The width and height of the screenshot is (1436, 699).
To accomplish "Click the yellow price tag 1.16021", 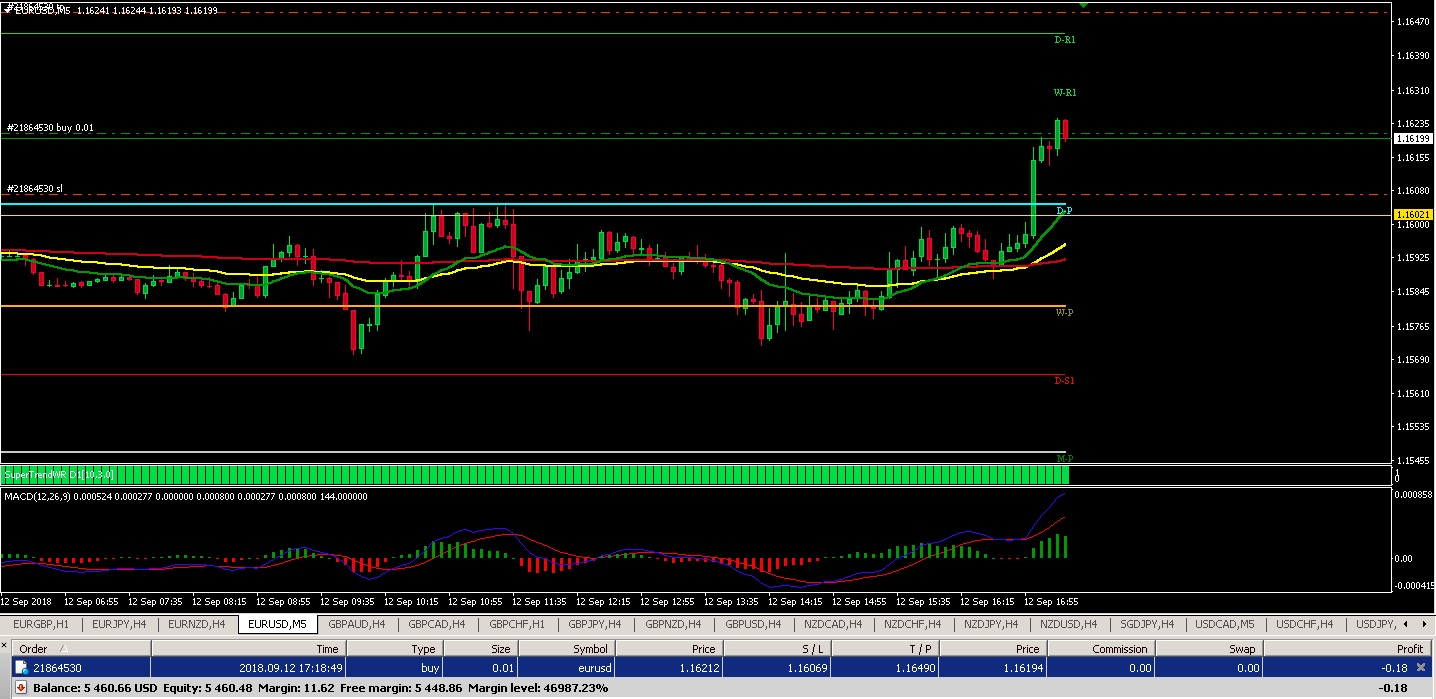I will click(x=1413, y=215).
